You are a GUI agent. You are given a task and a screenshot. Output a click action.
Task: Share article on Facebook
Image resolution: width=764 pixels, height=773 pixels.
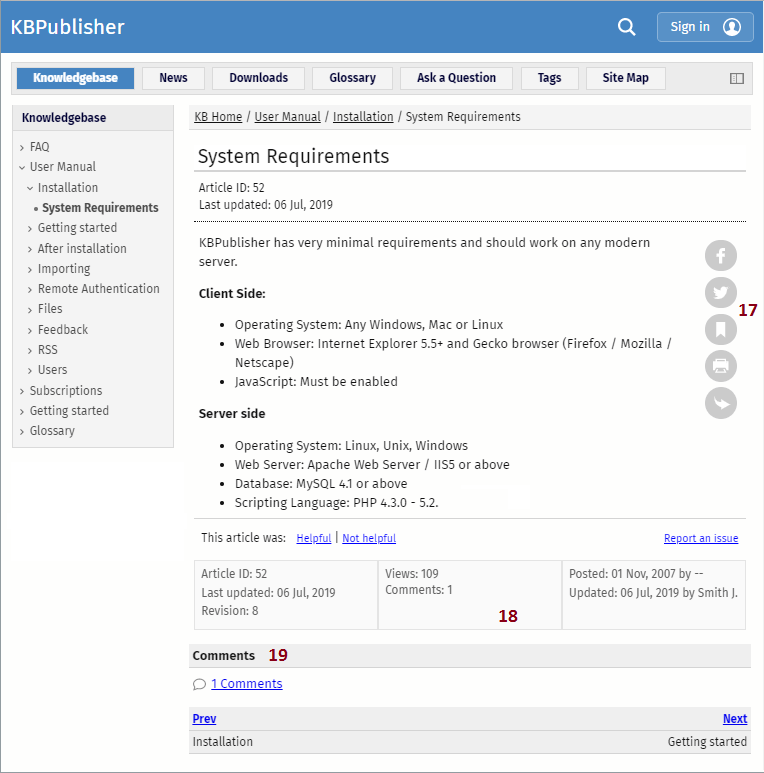pyautogui.click(x=721, y=255)
